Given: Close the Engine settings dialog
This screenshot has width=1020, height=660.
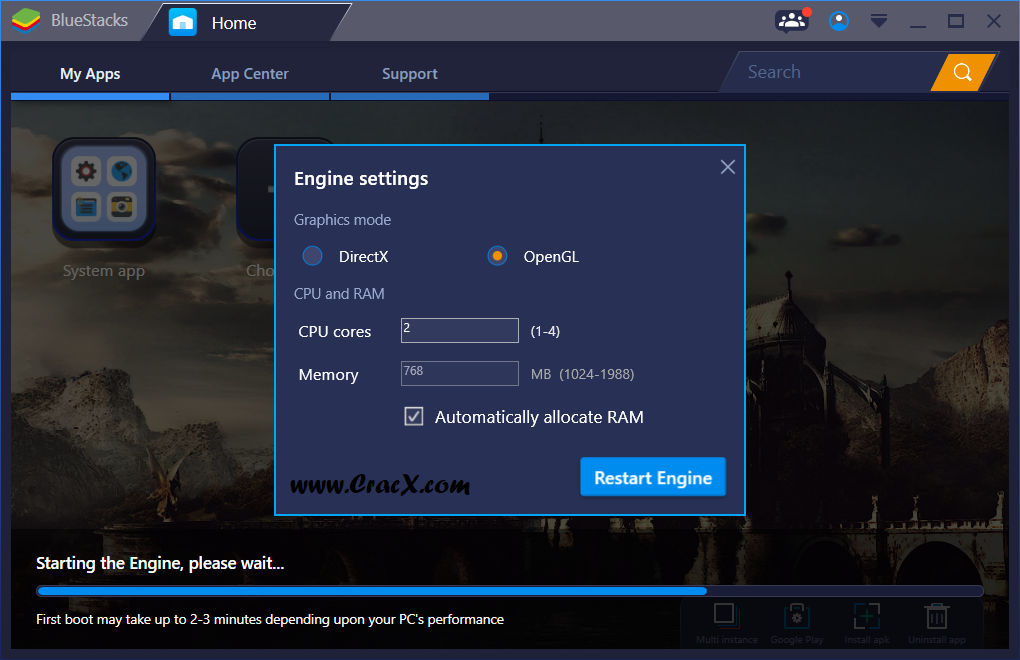Looking at the screenshot, I should (728, 167).
